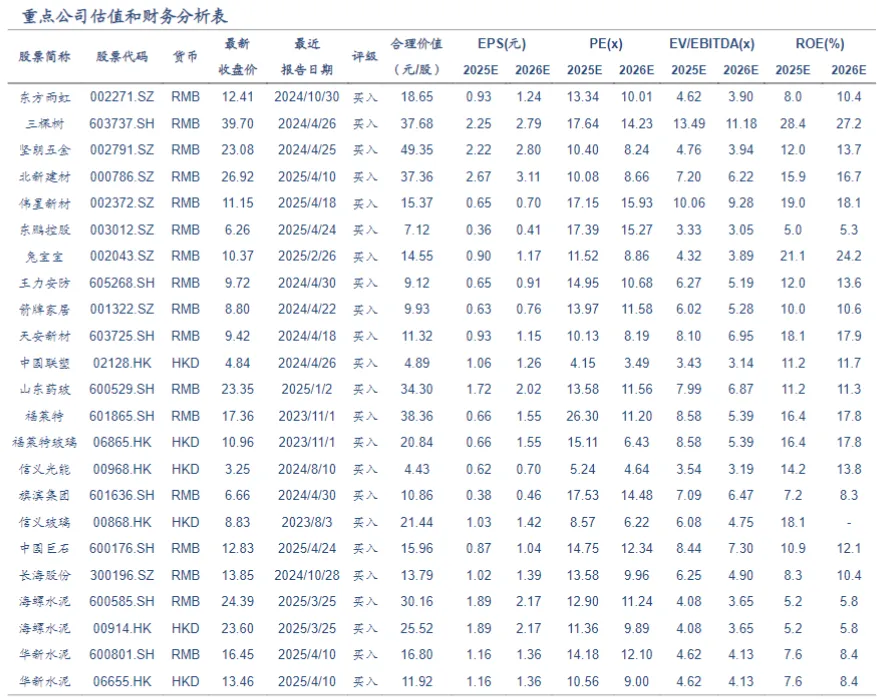Click fair value 21.44 in 00868.HK row

[417, 522]
